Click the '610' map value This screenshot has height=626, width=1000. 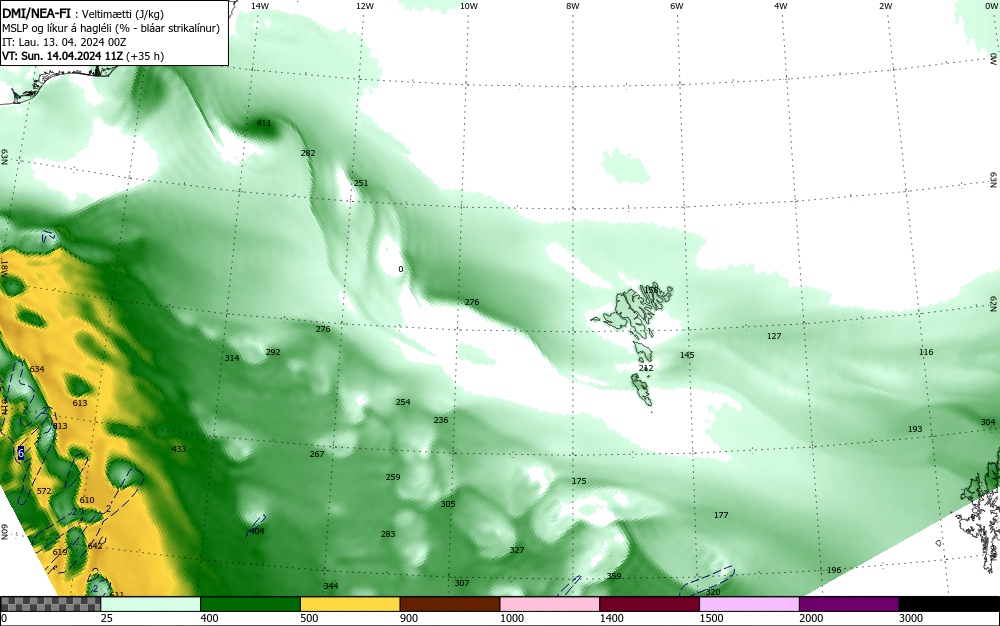tap(87, 500)
